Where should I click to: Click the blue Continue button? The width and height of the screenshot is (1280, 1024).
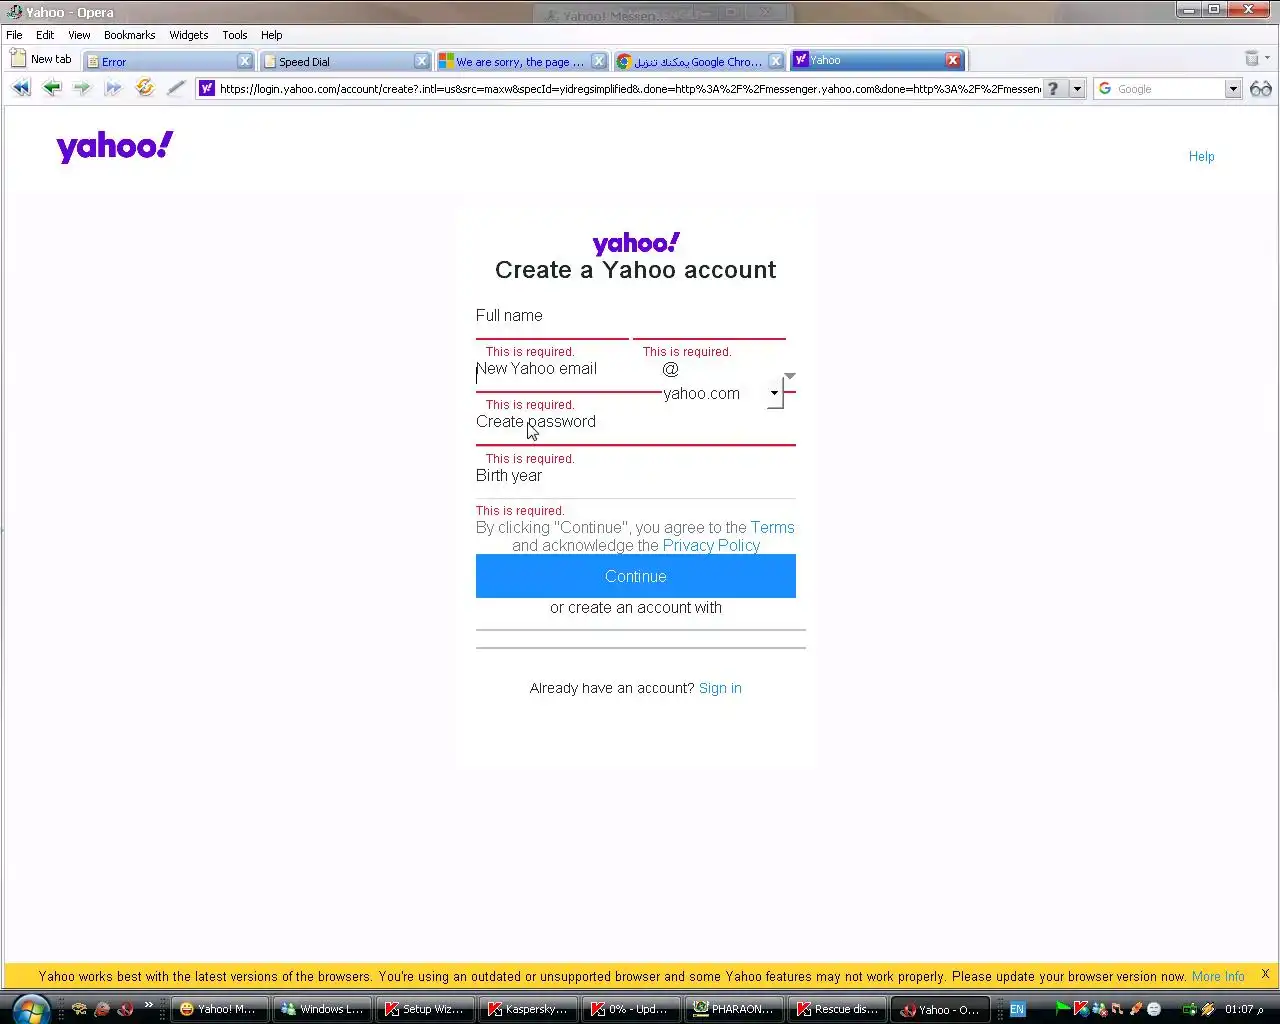tap(636, 576)
